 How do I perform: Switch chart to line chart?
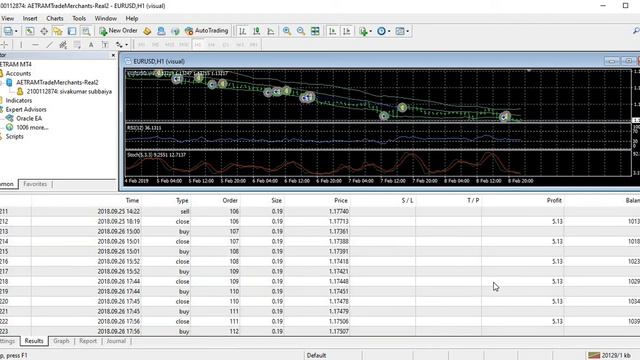pos(271,31)
